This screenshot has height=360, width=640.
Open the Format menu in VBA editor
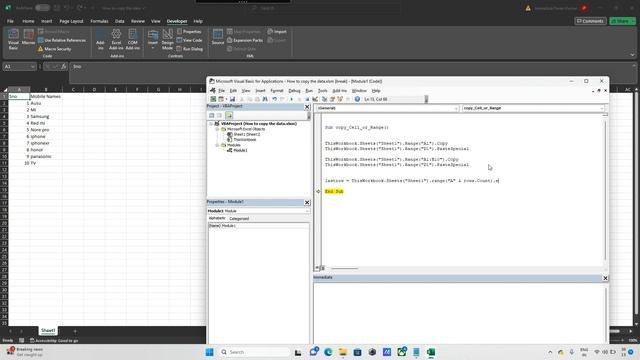click(x=276, y=91)
